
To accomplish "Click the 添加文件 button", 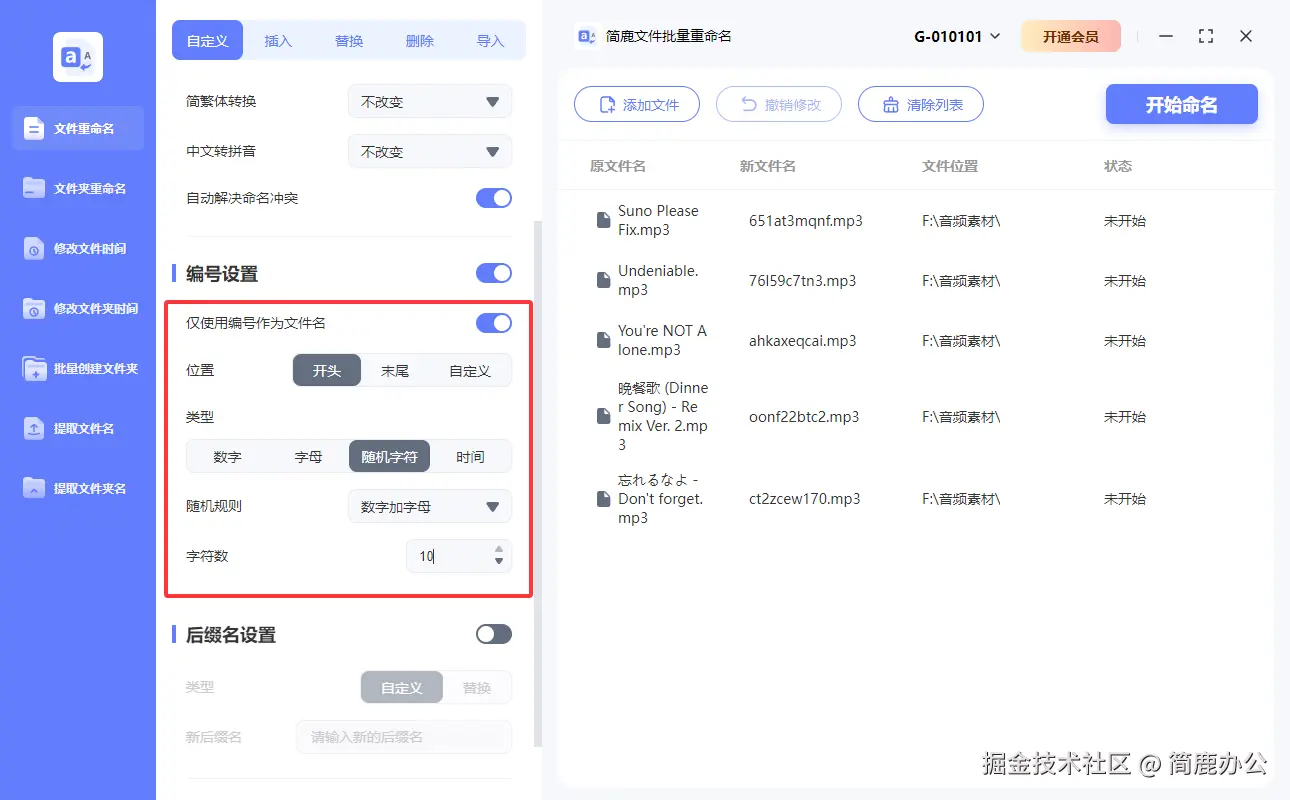I will (637, 104).
